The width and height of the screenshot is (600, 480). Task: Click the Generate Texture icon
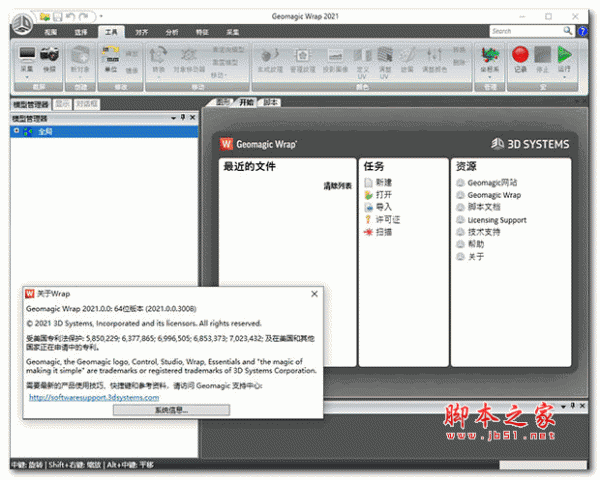click(x=270, y=55)
